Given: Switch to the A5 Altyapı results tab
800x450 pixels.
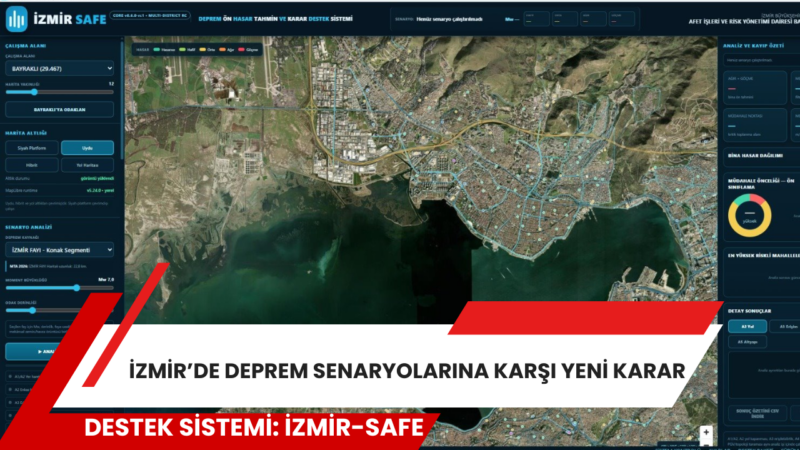Looking at the screenshot, I should (x=747, y=342).
